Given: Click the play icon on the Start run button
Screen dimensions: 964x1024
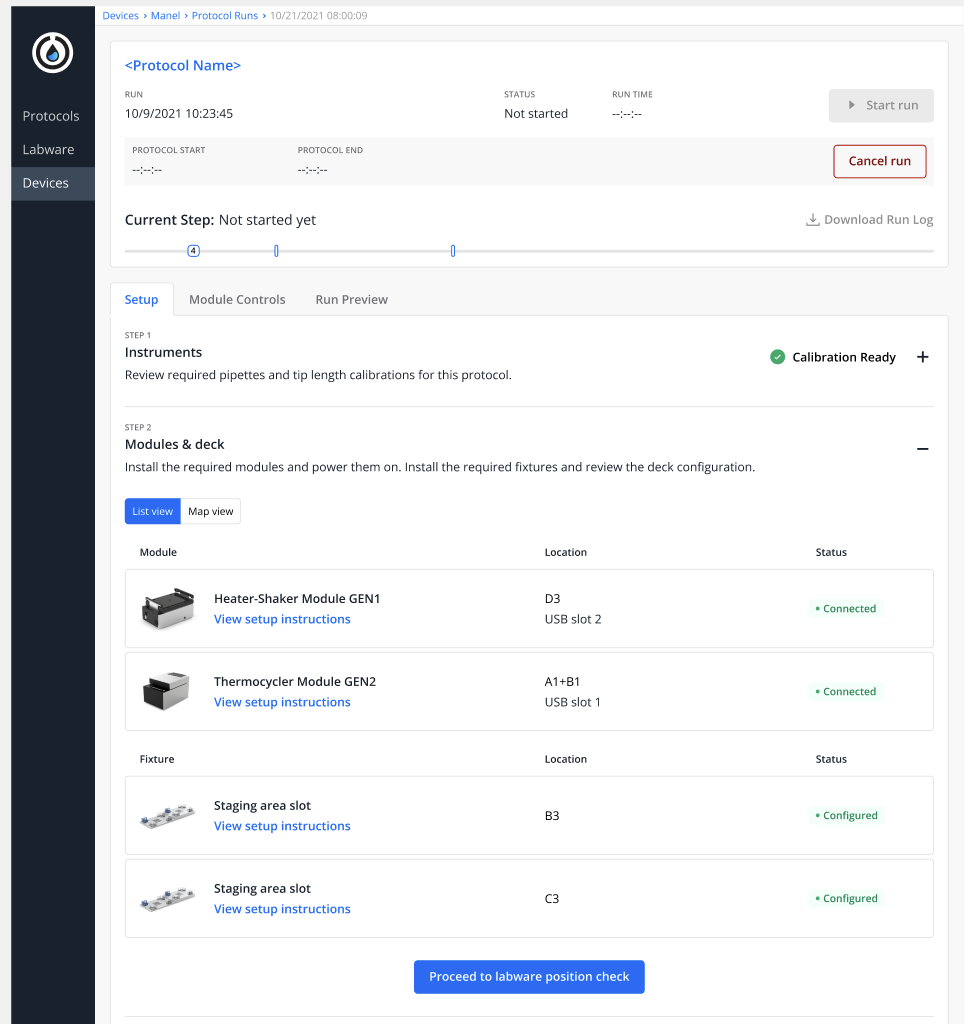Looking at the screenshot, I should click(x=851, y=105).
